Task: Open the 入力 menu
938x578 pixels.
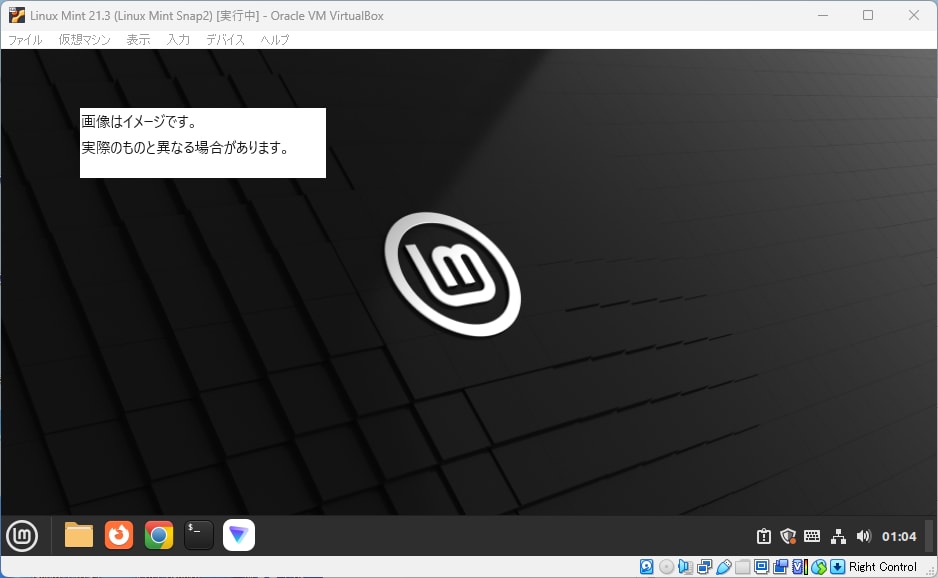Action: tap(178, 39)
